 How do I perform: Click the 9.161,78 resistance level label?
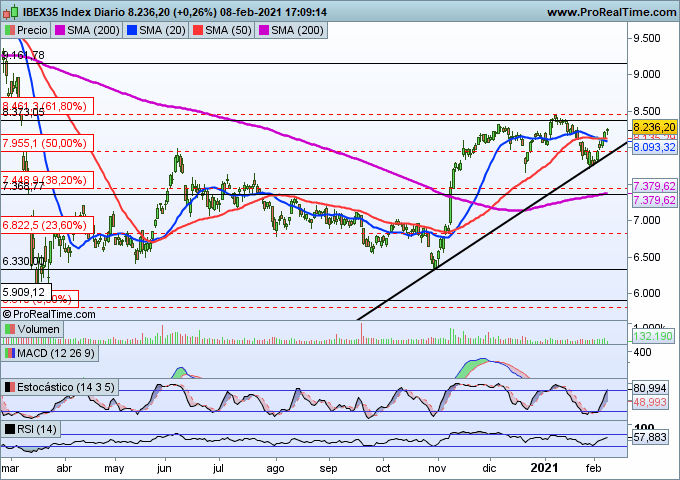click(23, 55)
